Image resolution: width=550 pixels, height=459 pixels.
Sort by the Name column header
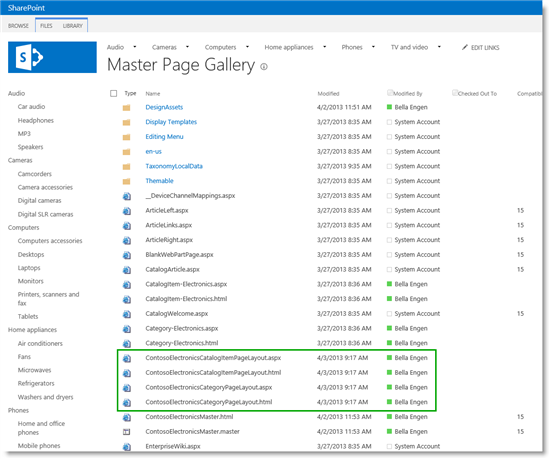click(153, 94)
